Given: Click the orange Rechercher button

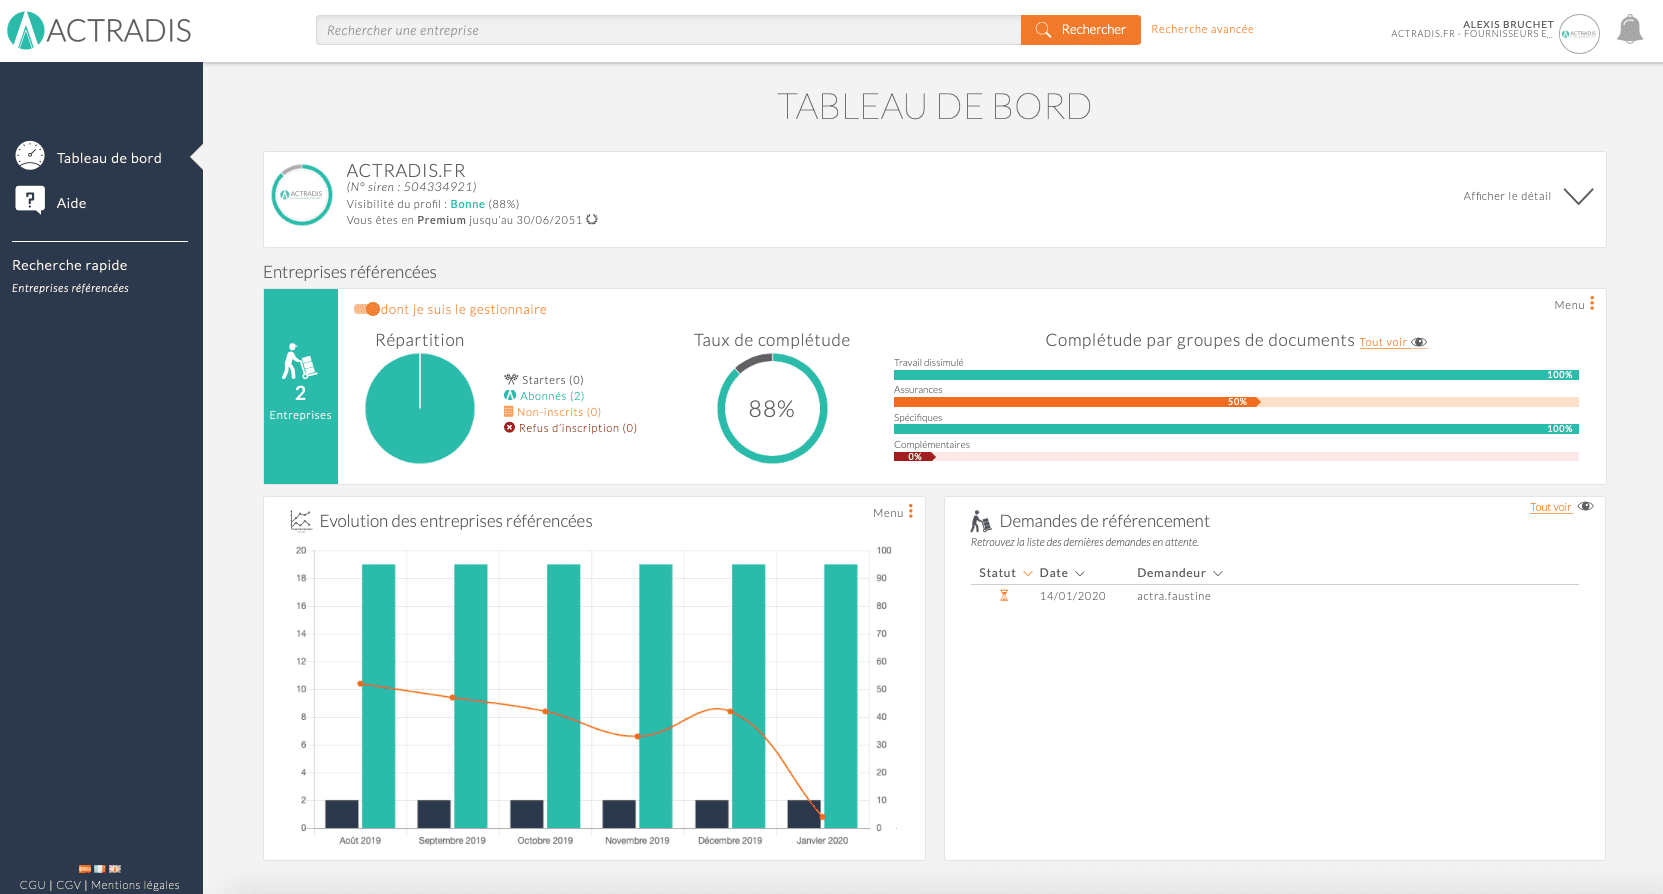Looking at the screenshot, I should coord(1081,30).
